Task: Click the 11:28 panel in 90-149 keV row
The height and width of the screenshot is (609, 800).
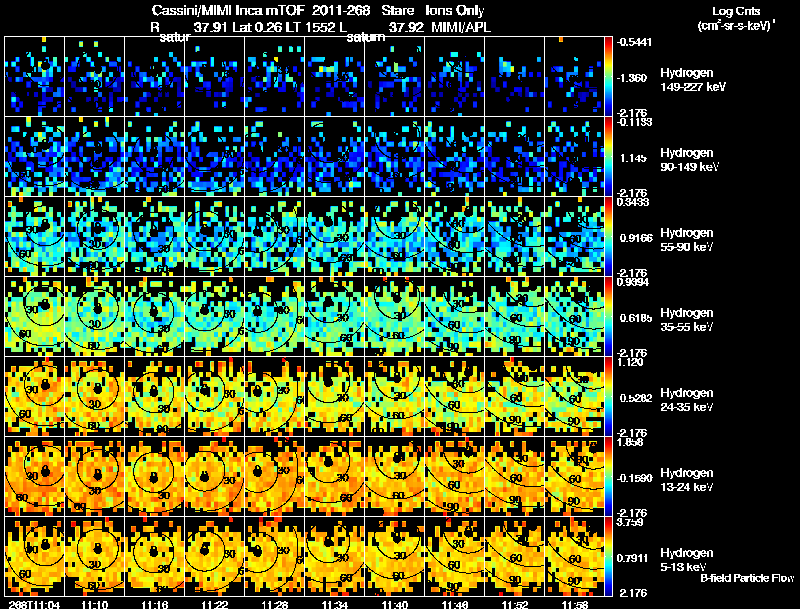Action: (274, 157)
